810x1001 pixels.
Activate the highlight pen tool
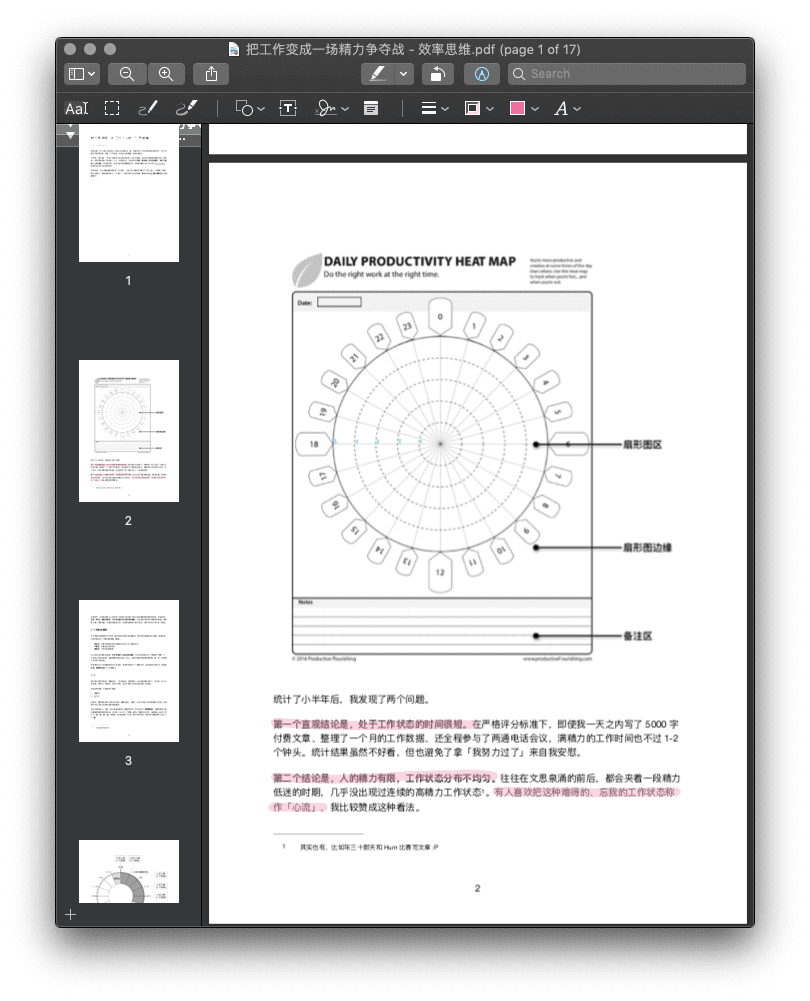pos(378,74)
